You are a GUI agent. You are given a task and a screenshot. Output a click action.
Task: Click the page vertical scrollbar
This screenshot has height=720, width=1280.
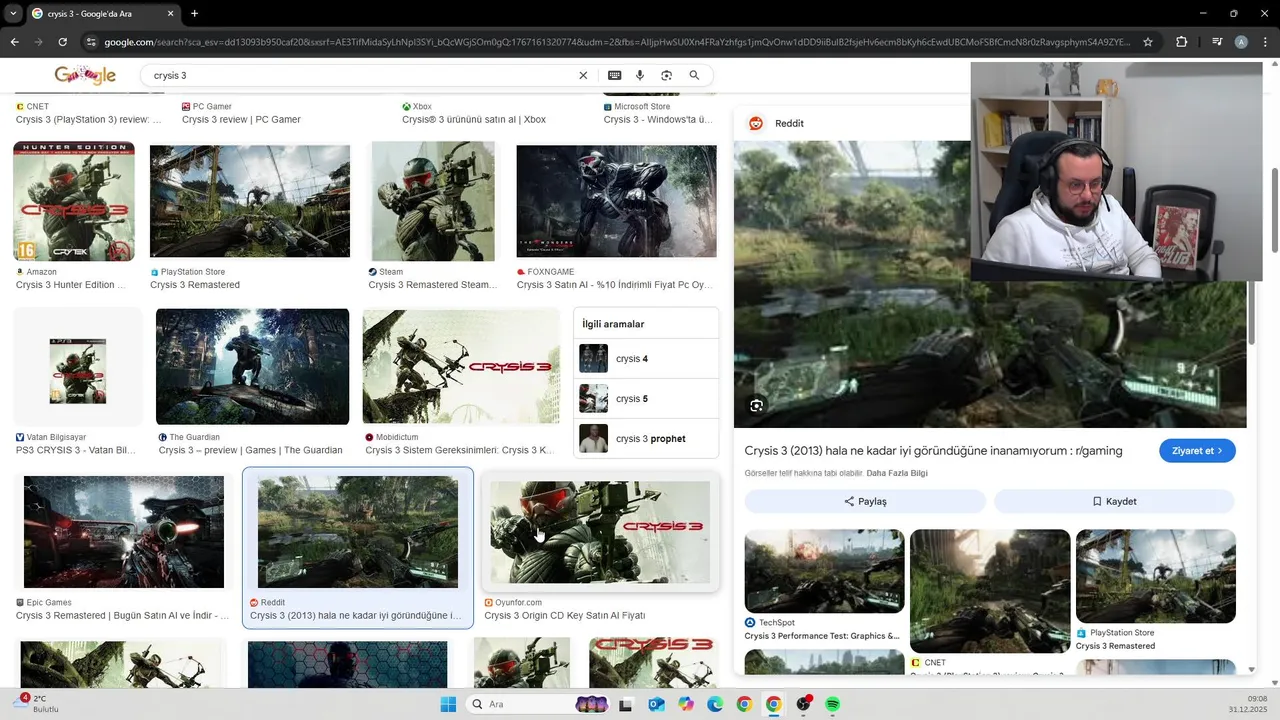click(x=1274, y=210)
